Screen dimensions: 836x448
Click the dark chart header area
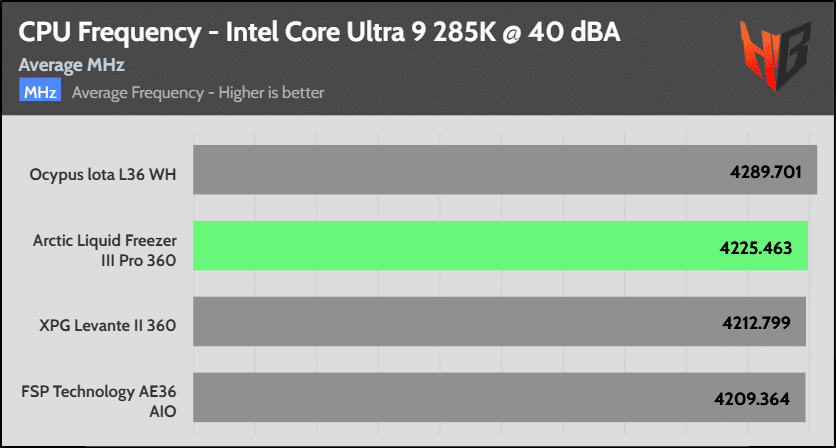click(x=418, y=58)
